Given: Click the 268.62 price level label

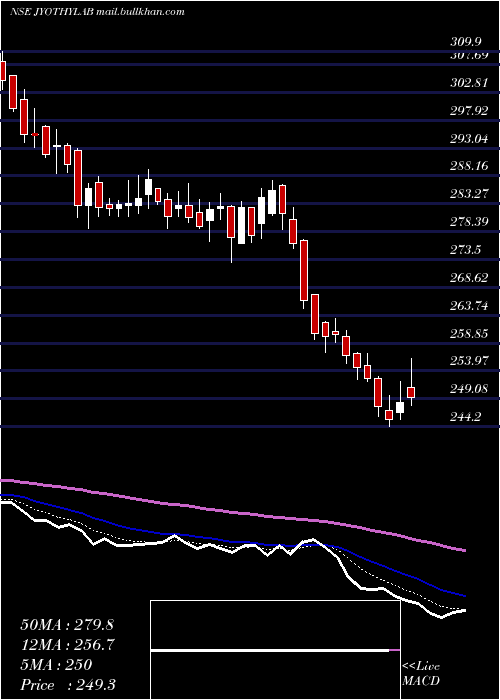Looking at the screenshot, I should pyautogui.click(x=469, y=278).
